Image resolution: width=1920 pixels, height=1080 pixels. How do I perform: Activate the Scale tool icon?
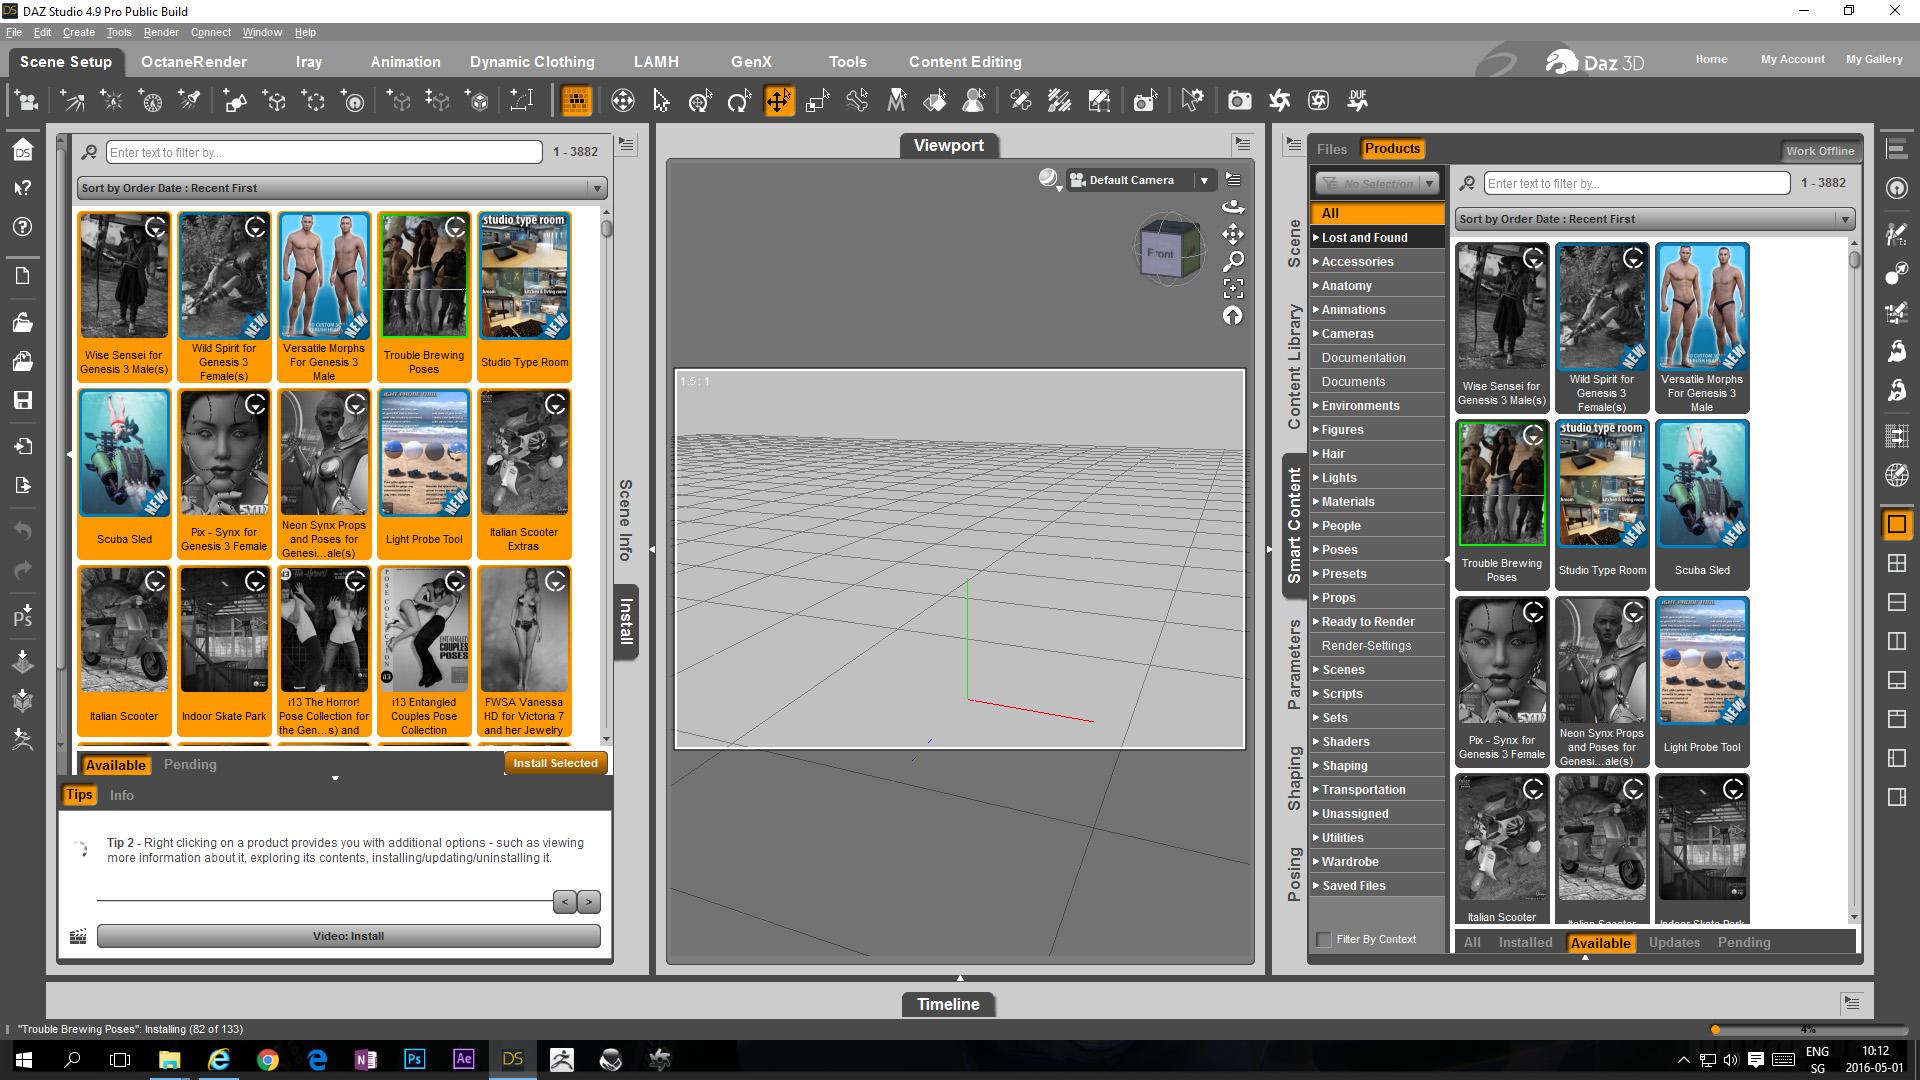pyautogui.click(x=818, y=101)
